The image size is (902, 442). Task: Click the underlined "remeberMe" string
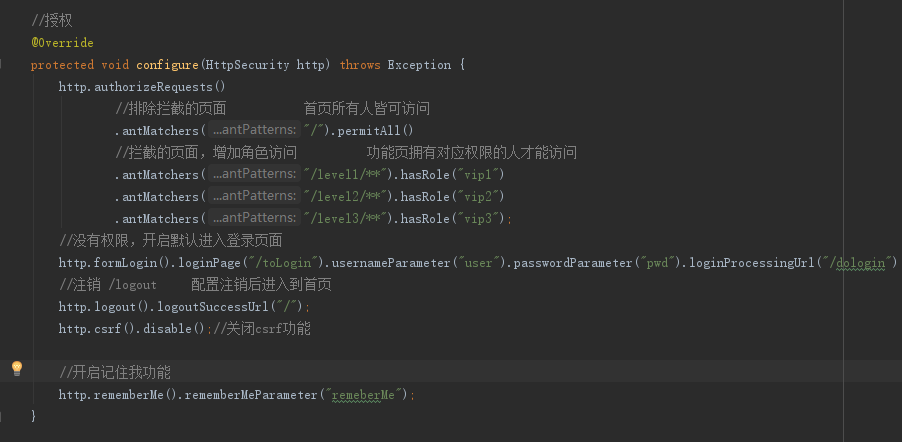click(365, 395)
